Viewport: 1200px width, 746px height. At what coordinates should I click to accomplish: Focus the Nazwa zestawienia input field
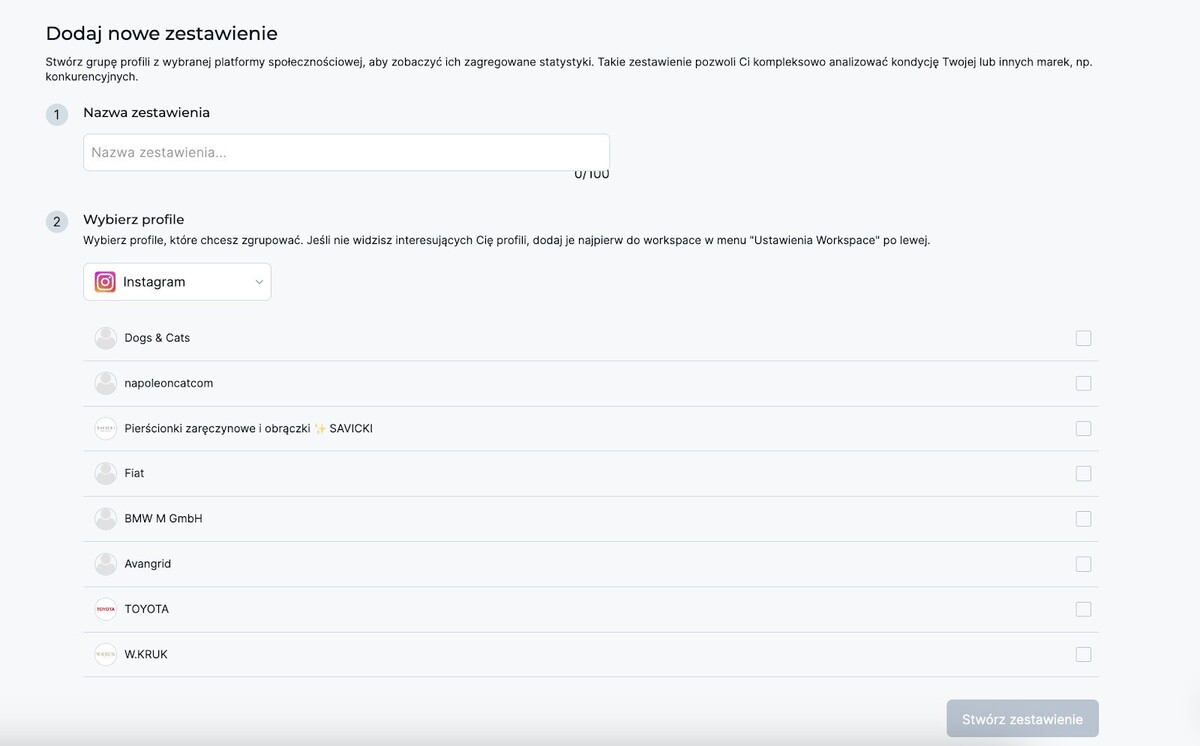[346, 153]
